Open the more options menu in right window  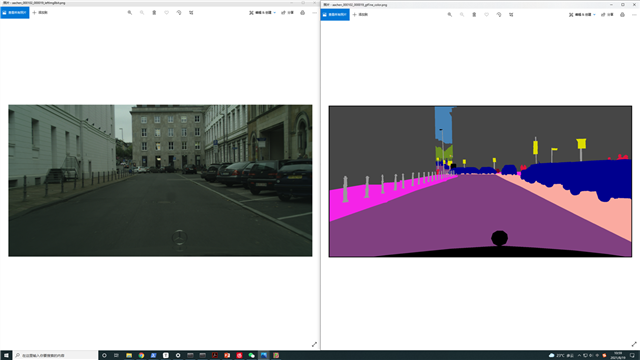point(634,14)
